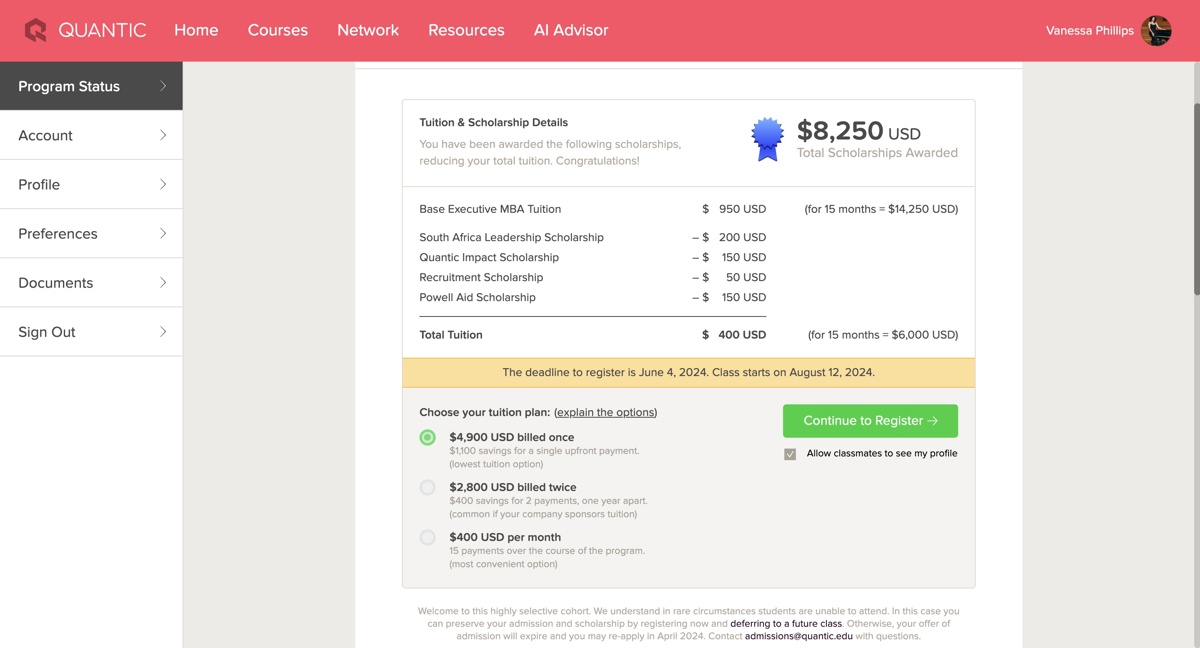The height and width of the screenshot is (648, 1200).
Task: Toggle Allow classmates to see my profile
Action: coord(790,454)
